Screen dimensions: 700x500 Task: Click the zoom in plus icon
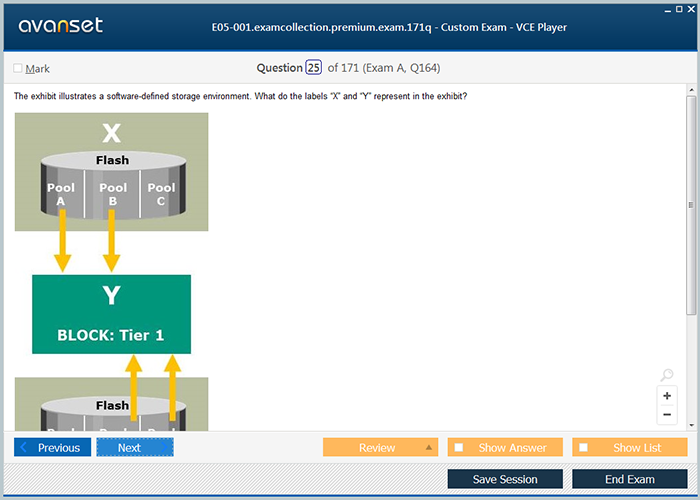pos(667,396)
